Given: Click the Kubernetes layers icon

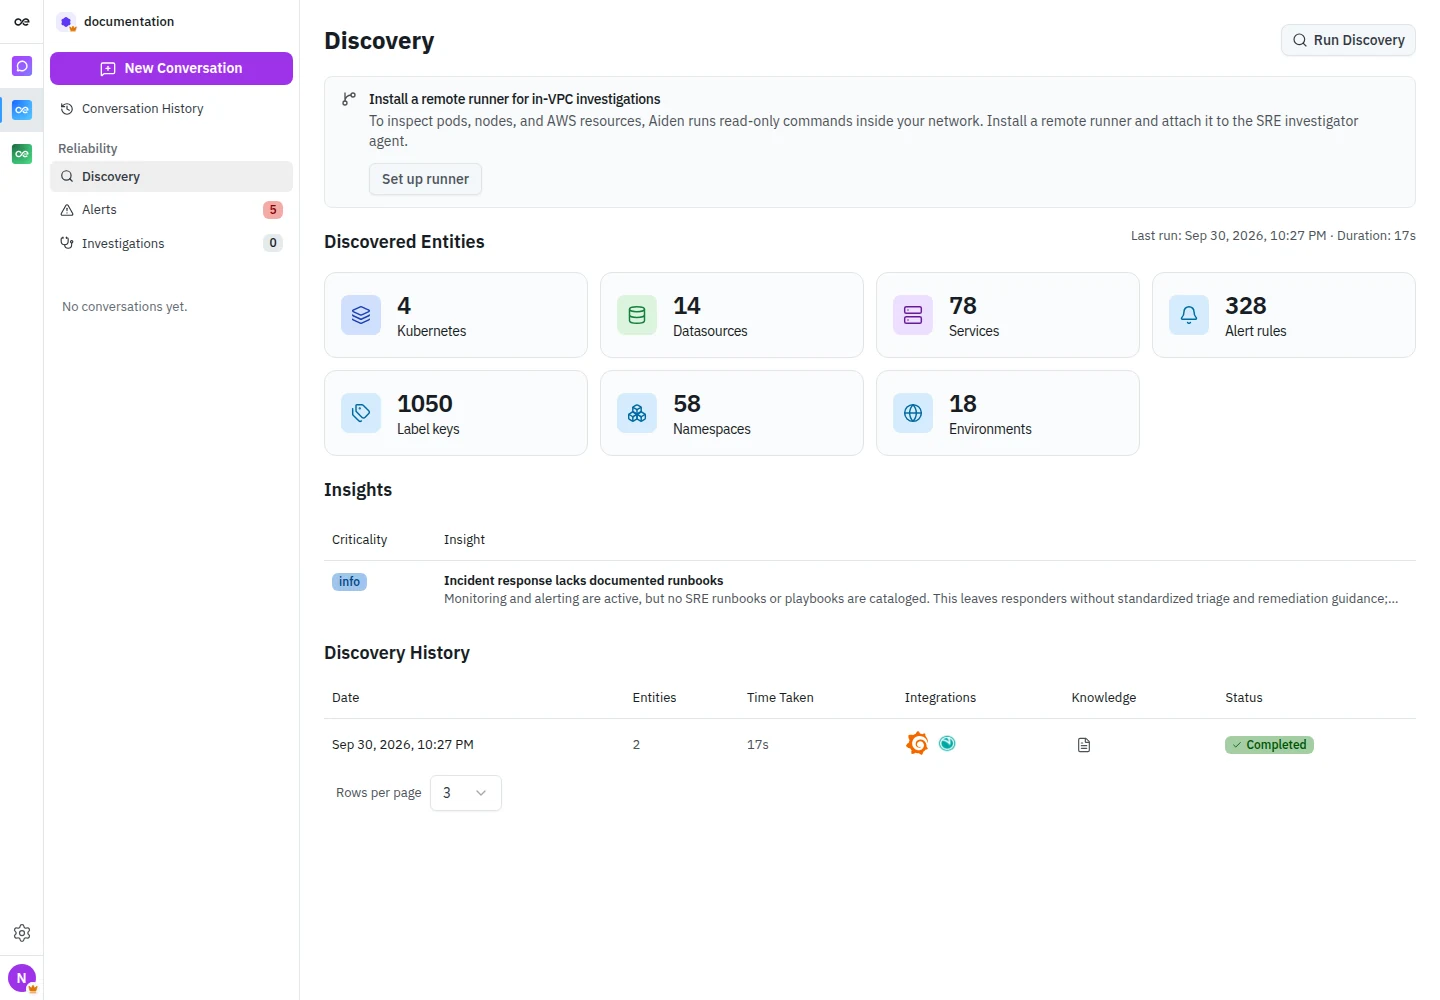Looking at the screenshot, I should click(x=361, y=315).
